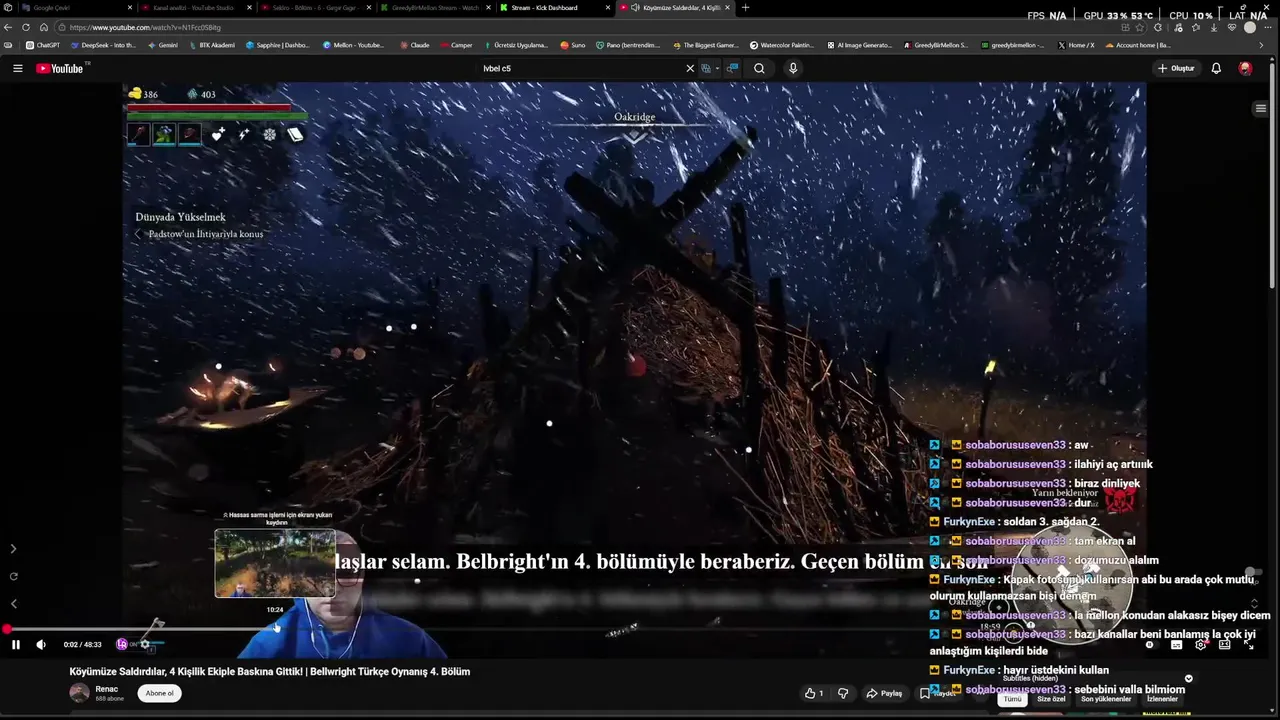Mute the video volume

click(x=41, y=645)
